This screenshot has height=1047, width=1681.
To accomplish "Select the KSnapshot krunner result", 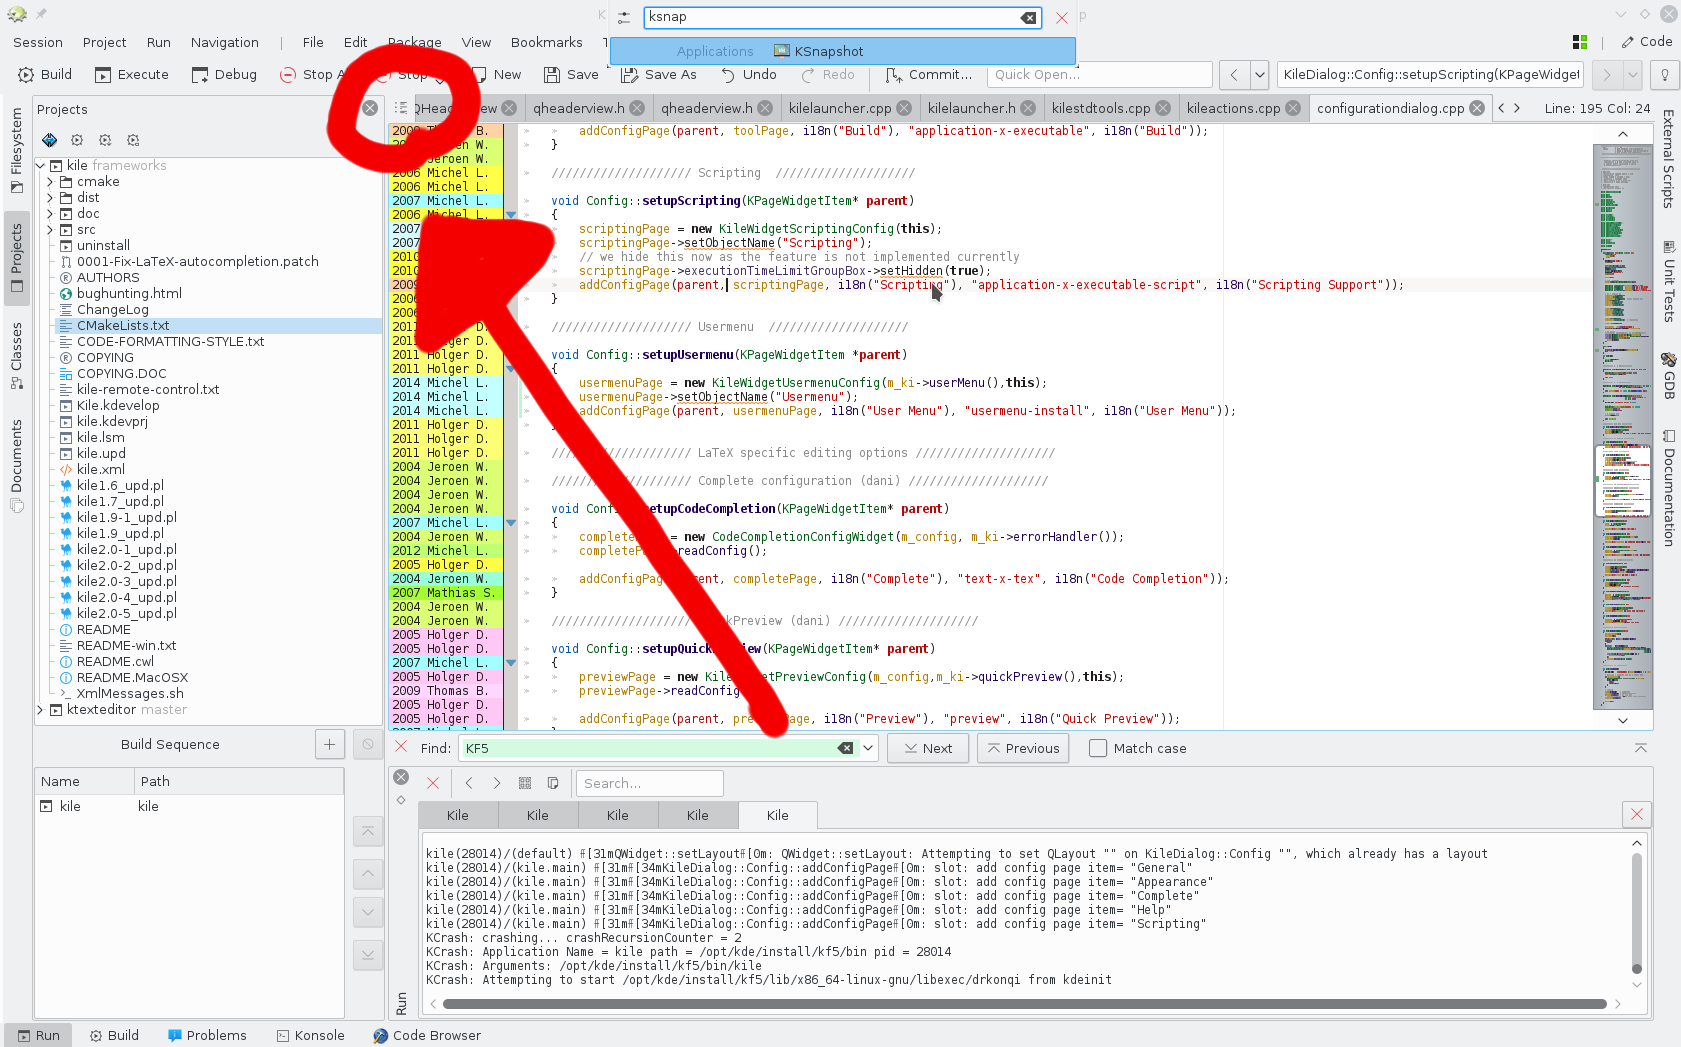I will pyautogui.click(x=843, y=51).
